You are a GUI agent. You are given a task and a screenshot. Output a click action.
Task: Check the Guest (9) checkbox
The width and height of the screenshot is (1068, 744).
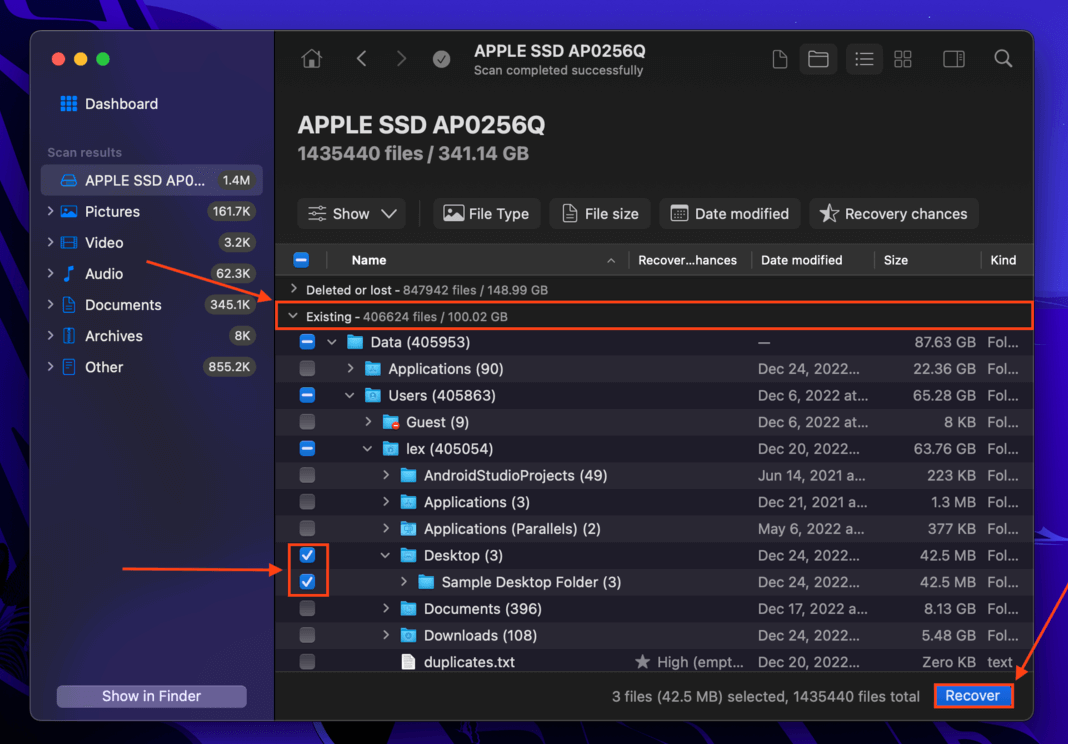[x=307, y=422]
